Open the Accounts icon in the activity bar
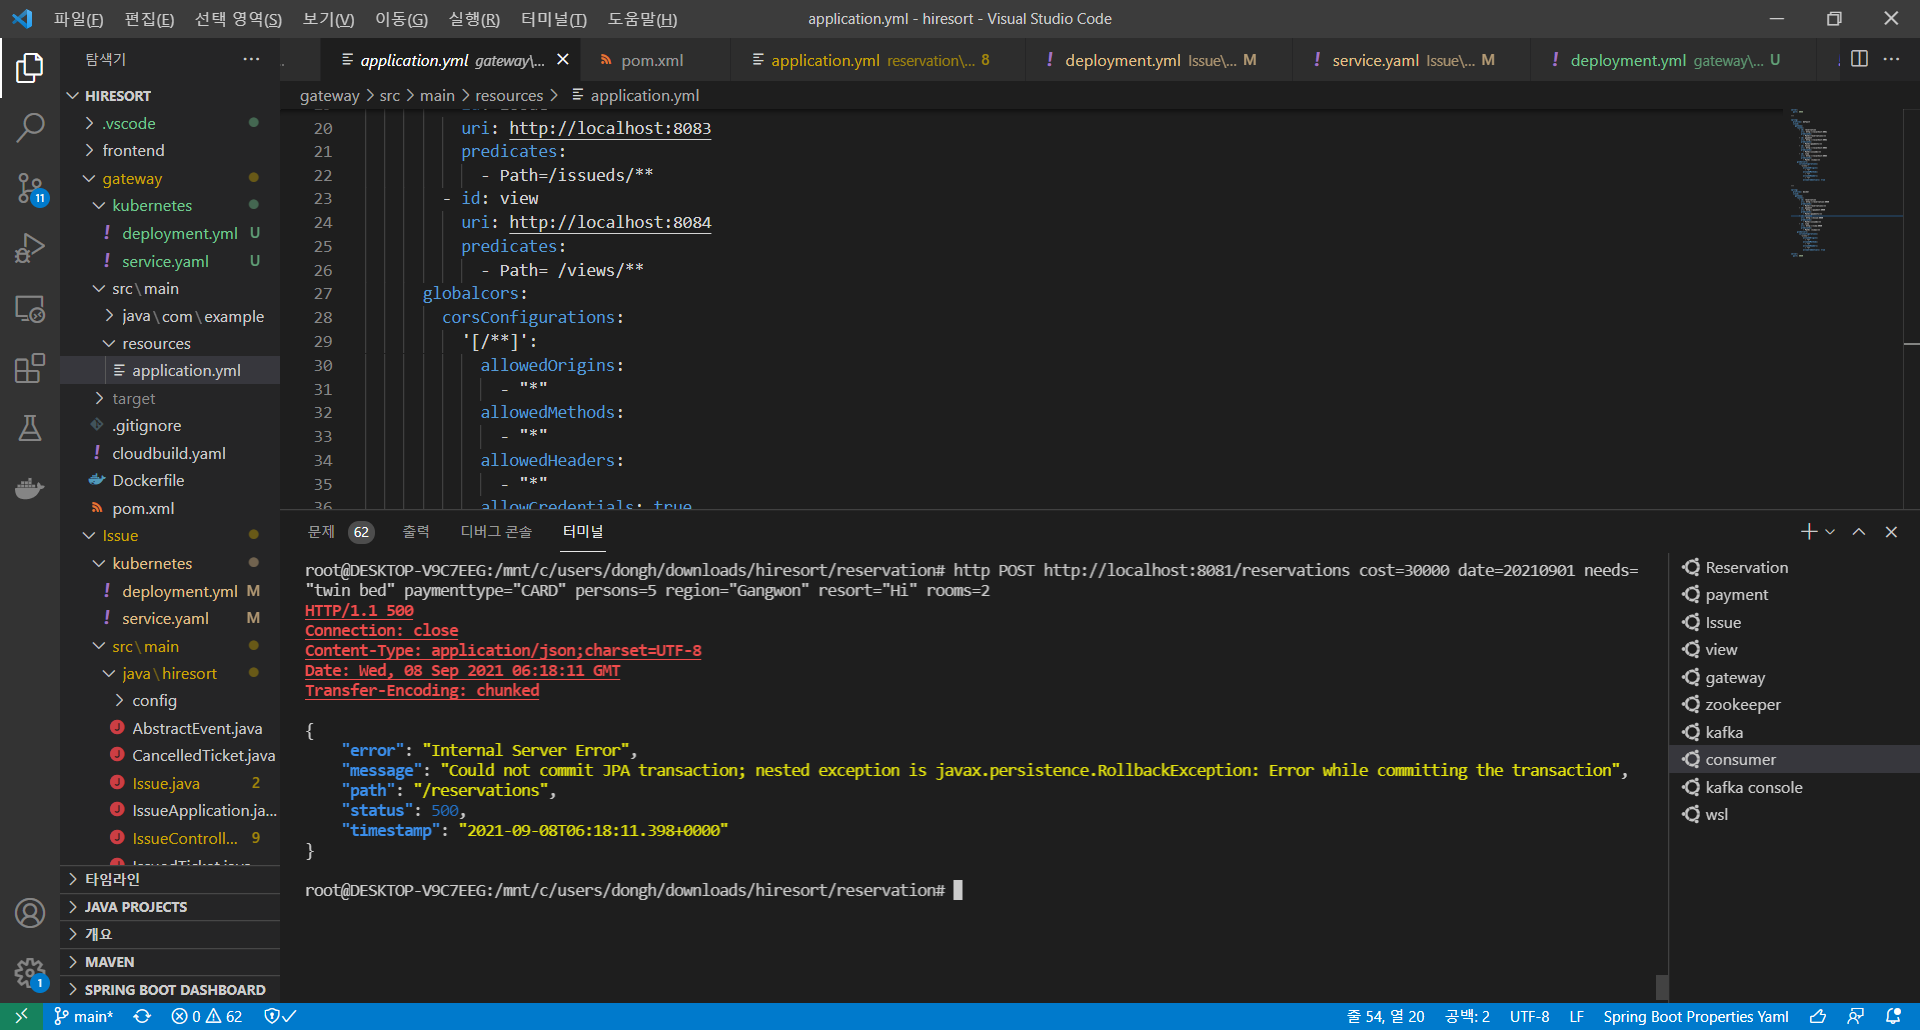Viewport: 1920px width, 1030px height. click(x=30, y=913)
